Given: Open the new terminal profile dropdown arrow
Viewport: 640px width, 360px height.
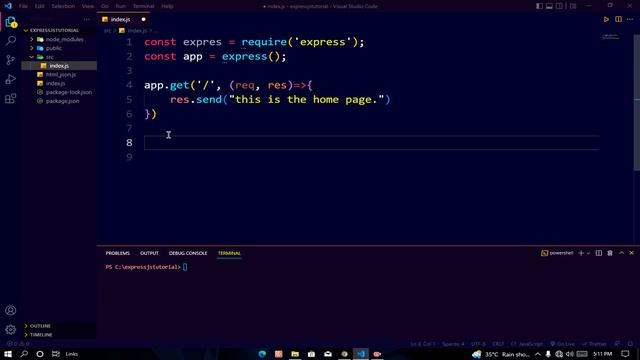Looking at the screenshot, I should [x=588, y=253].
